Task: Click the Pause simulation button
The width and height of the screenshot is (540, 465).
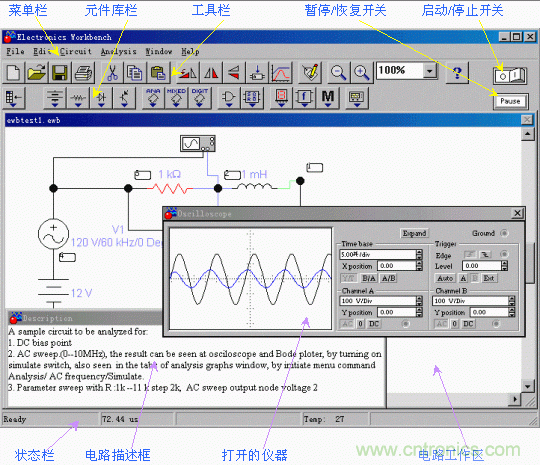Action: click(x=510, y=101)
